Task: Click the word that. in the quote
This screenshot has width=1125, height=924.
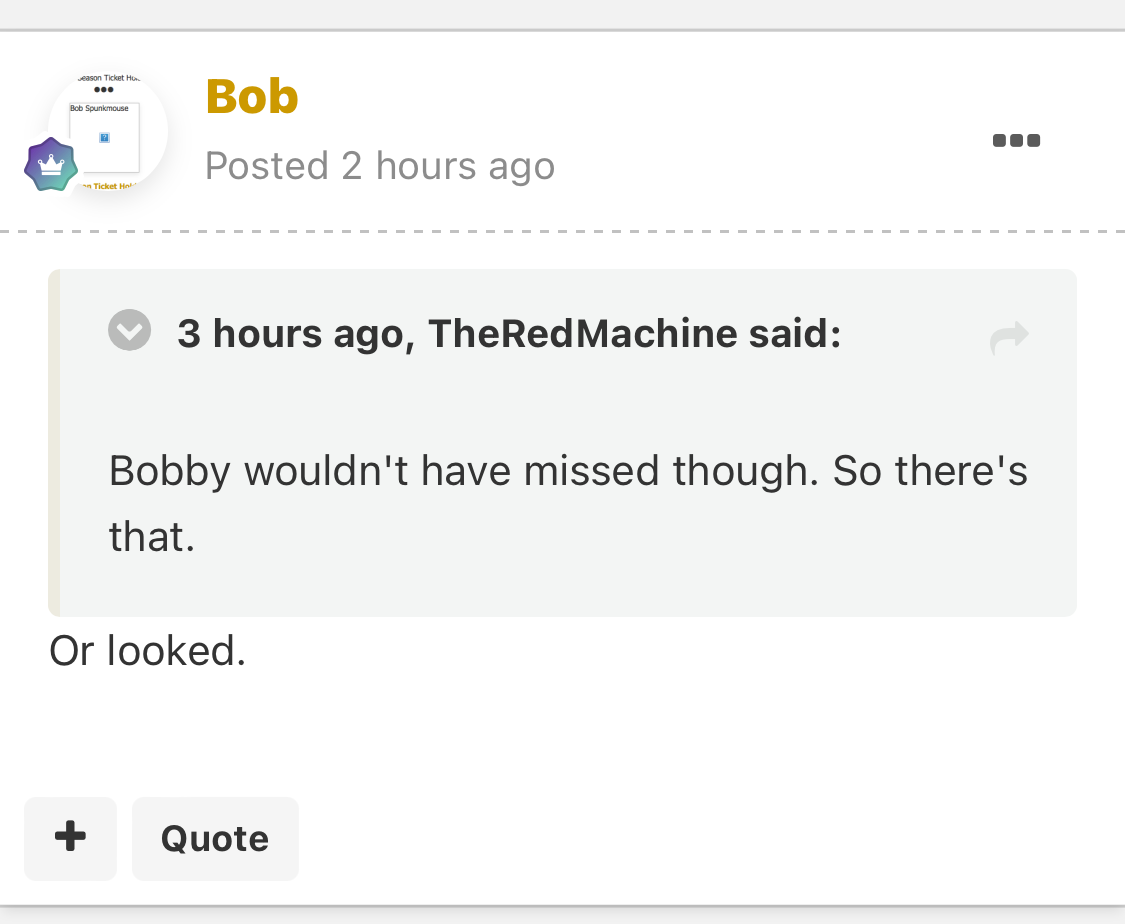Action: [x=151, y=537]
